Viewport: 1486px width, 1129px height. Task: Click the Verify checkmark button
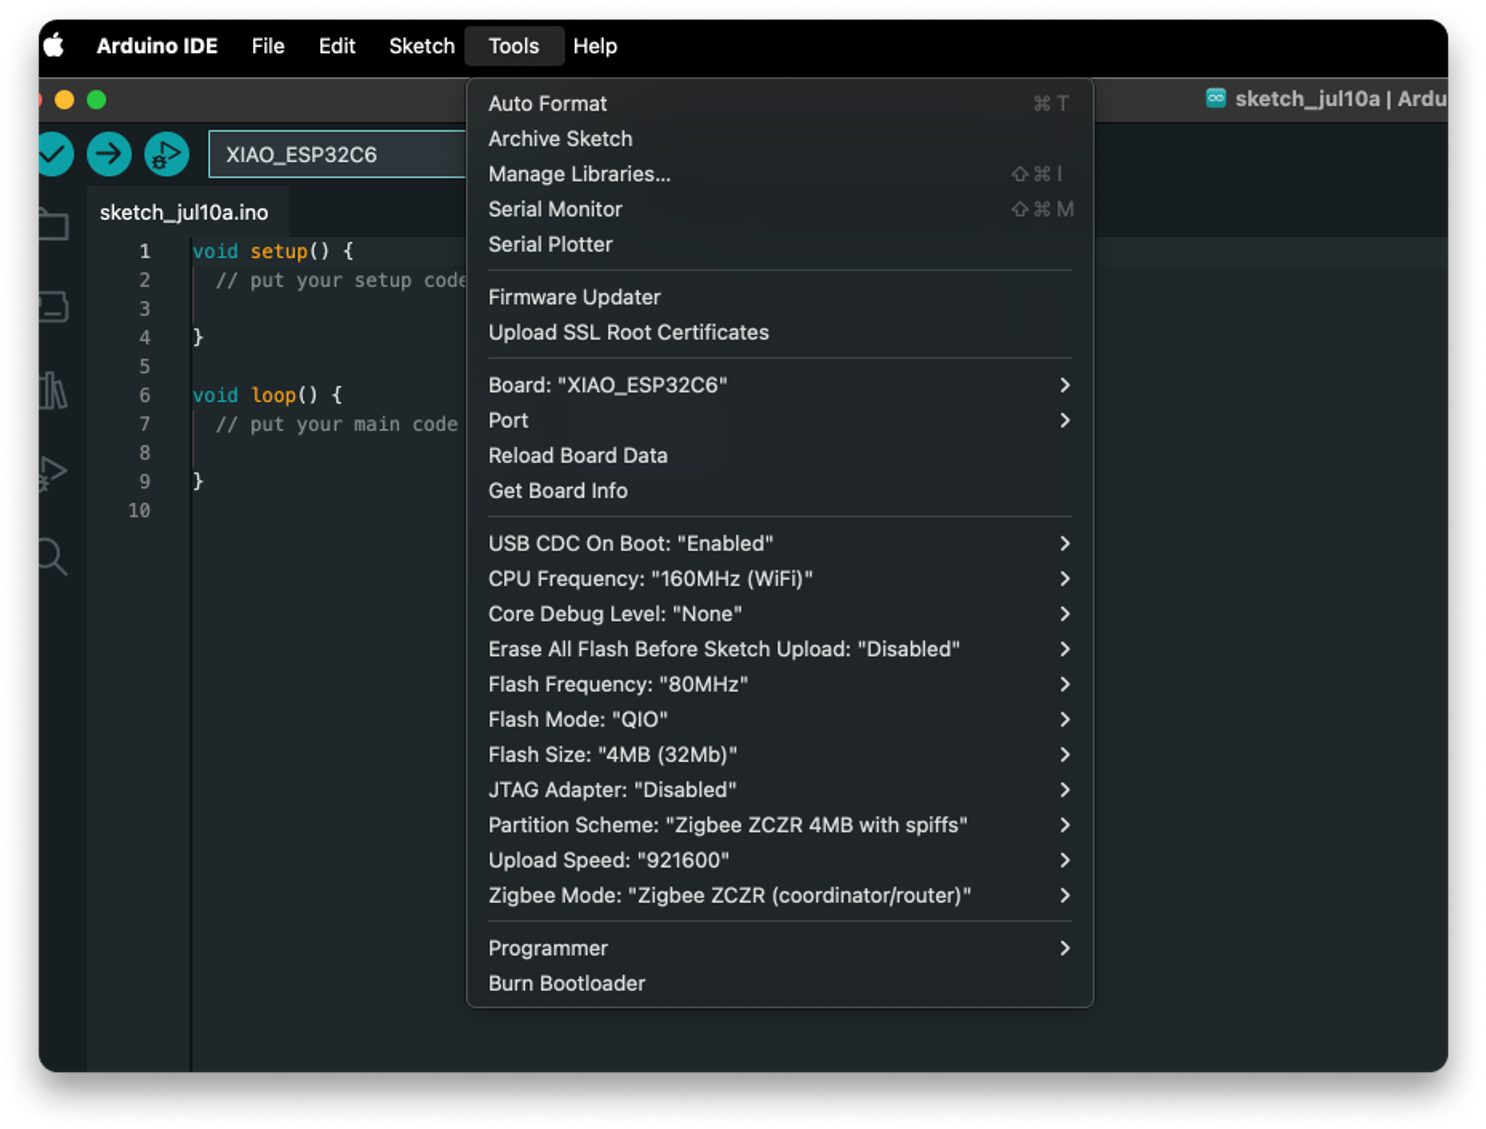pos(54,154)
